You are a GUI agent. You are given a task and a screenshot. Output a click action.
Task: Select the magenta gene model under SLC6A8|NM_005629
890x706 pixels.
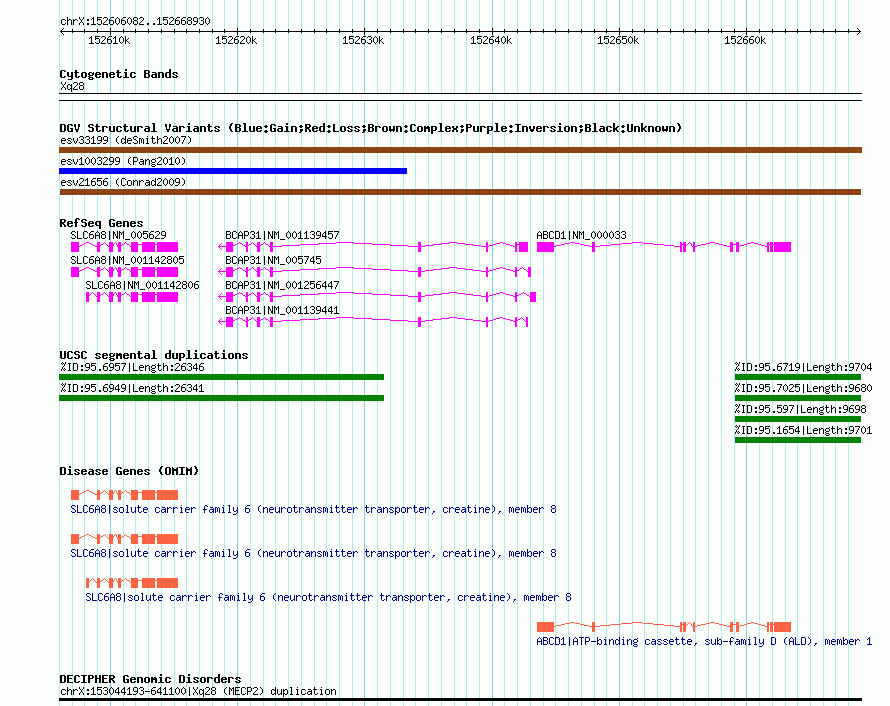124,247
